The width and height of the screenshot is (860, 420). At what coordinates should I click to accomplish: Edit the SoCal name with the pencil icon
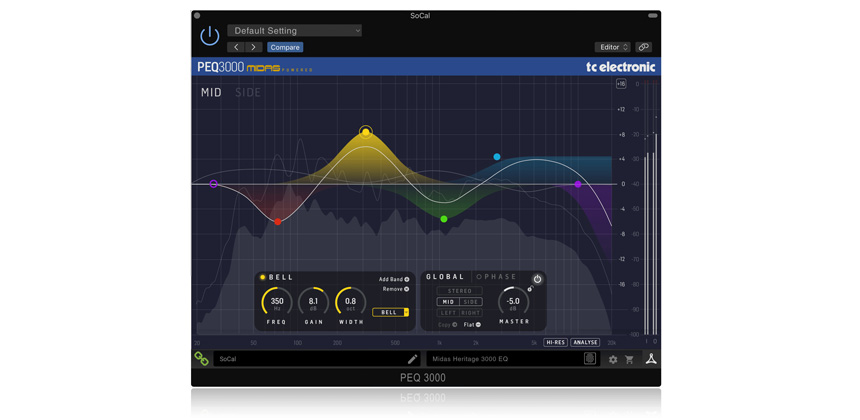(412, 359)
